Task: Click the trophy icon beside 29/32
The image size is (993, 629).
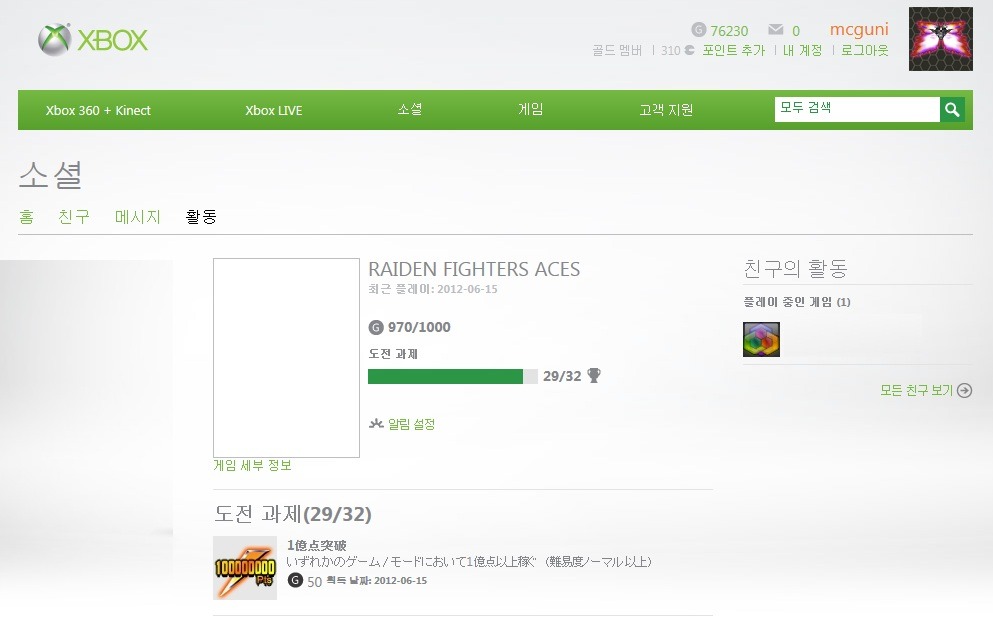Action: click(x=594, y=376)
